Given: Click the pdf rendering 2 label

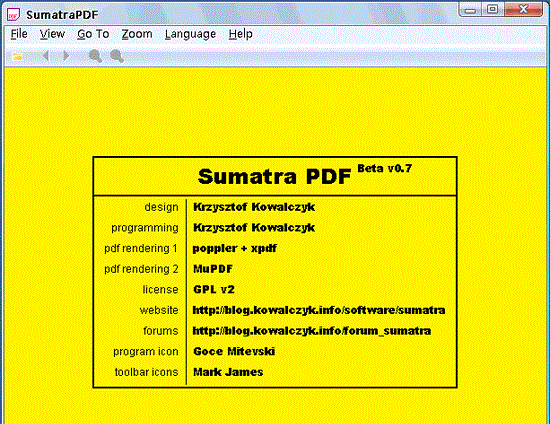Looking at the screenshot, I should [141, 269].
